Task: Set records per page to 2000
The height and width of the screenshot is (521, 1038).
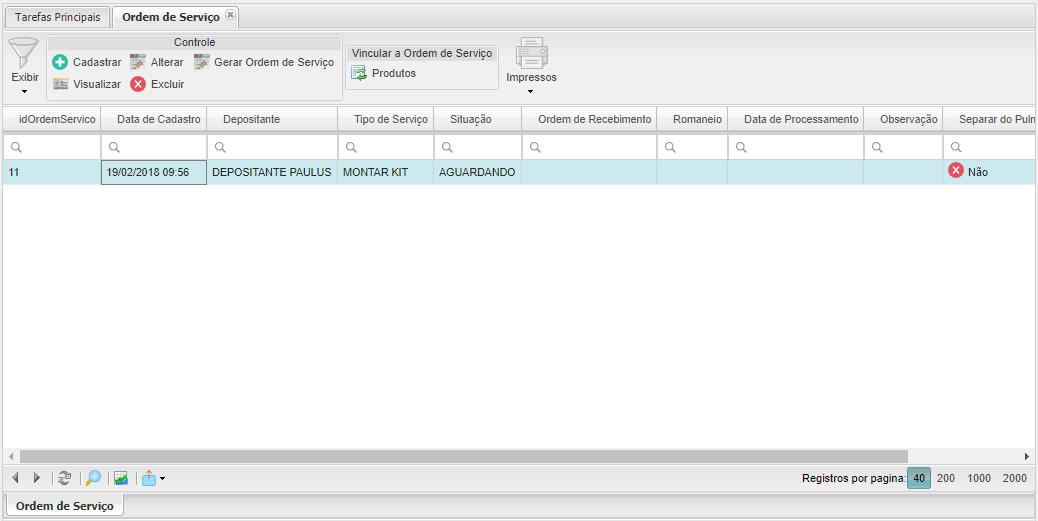Action: point(1015,478)
